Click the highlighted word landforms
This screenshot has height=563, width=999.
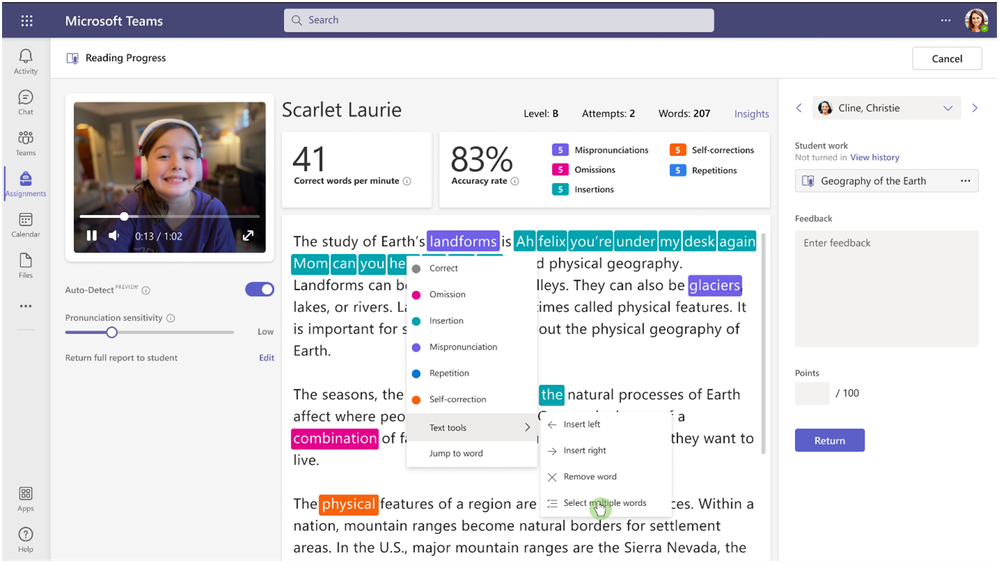click(463, 241)
